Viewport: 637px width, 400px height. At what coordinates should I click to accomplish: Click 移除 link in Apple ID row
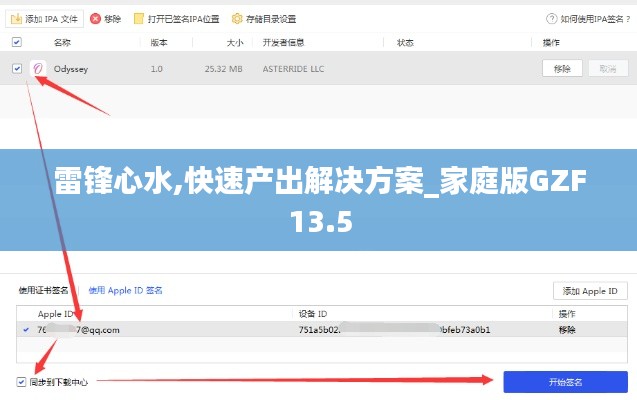pos(567,330)
